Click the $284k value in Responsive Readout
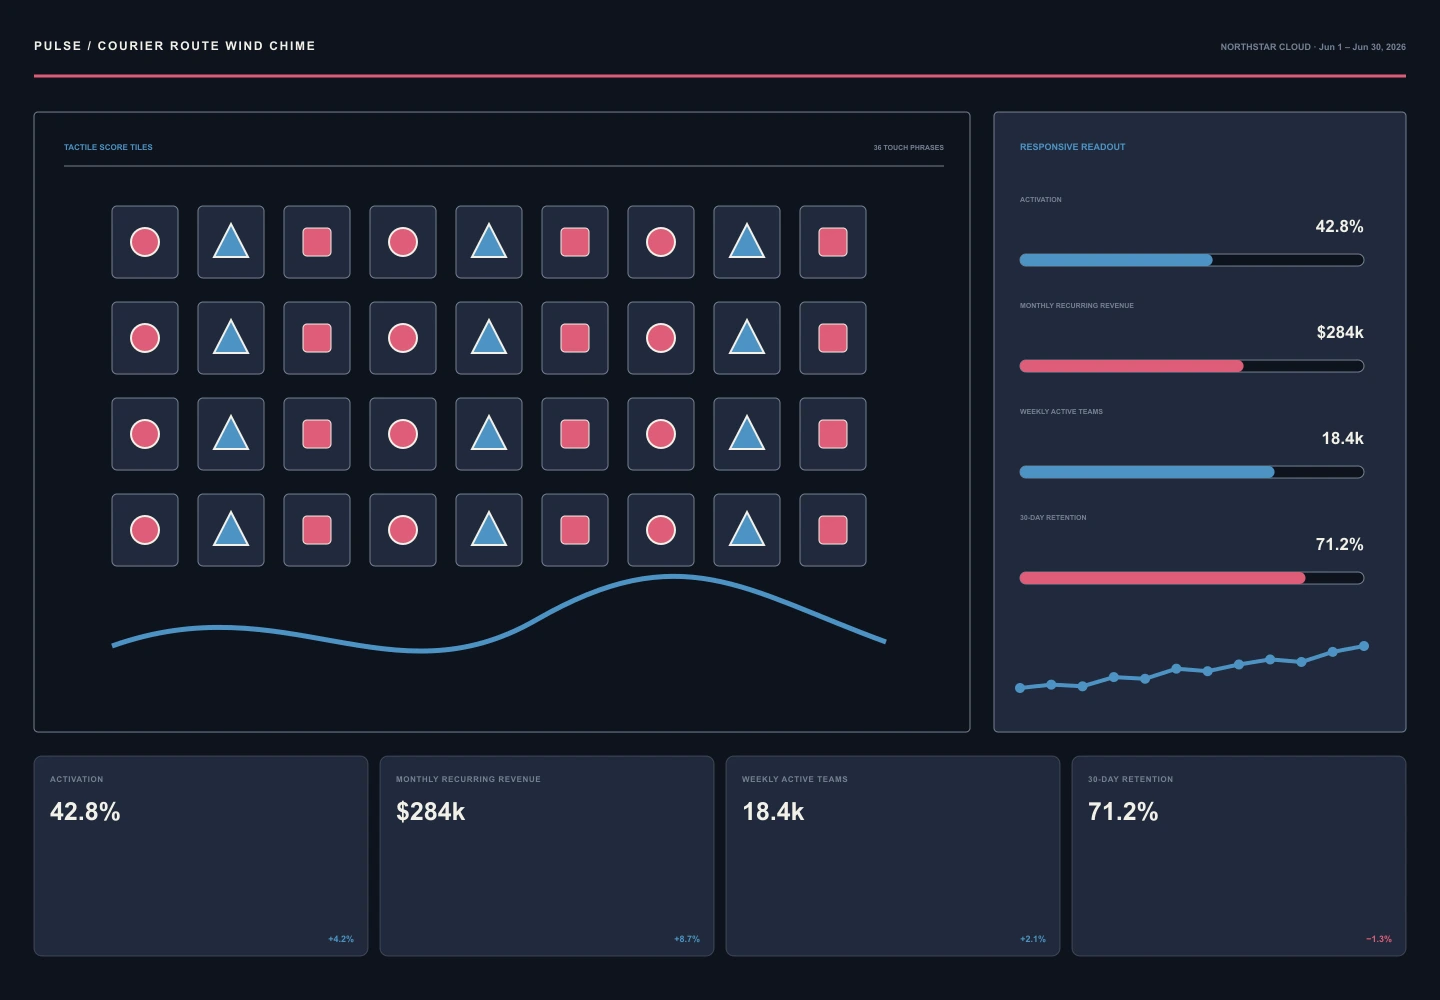The height and width of the screenshot is (1000, 1440). [x=1340, y=332]
